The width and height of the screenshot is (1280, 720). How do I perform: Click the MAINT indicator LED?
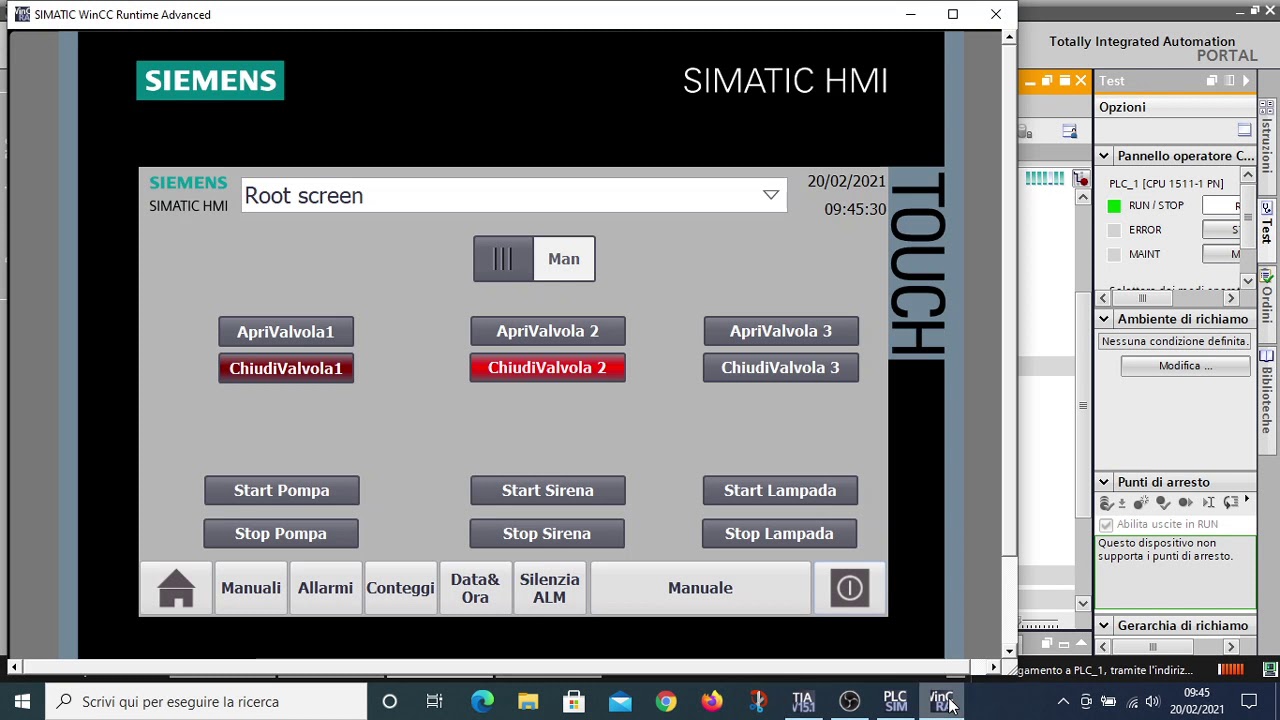[x=1114, y=254]
